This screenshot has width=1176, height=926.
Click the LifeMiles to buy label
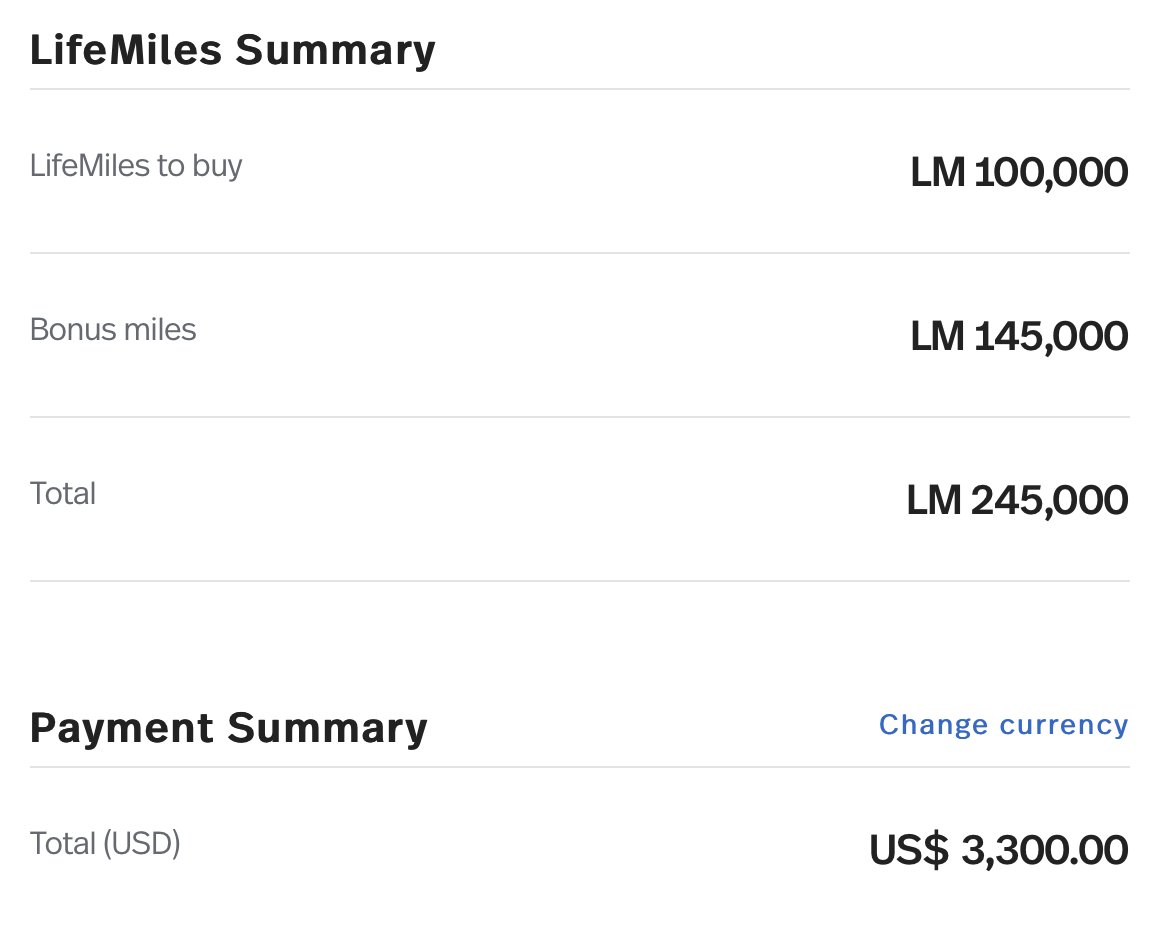tap(136, 166)
